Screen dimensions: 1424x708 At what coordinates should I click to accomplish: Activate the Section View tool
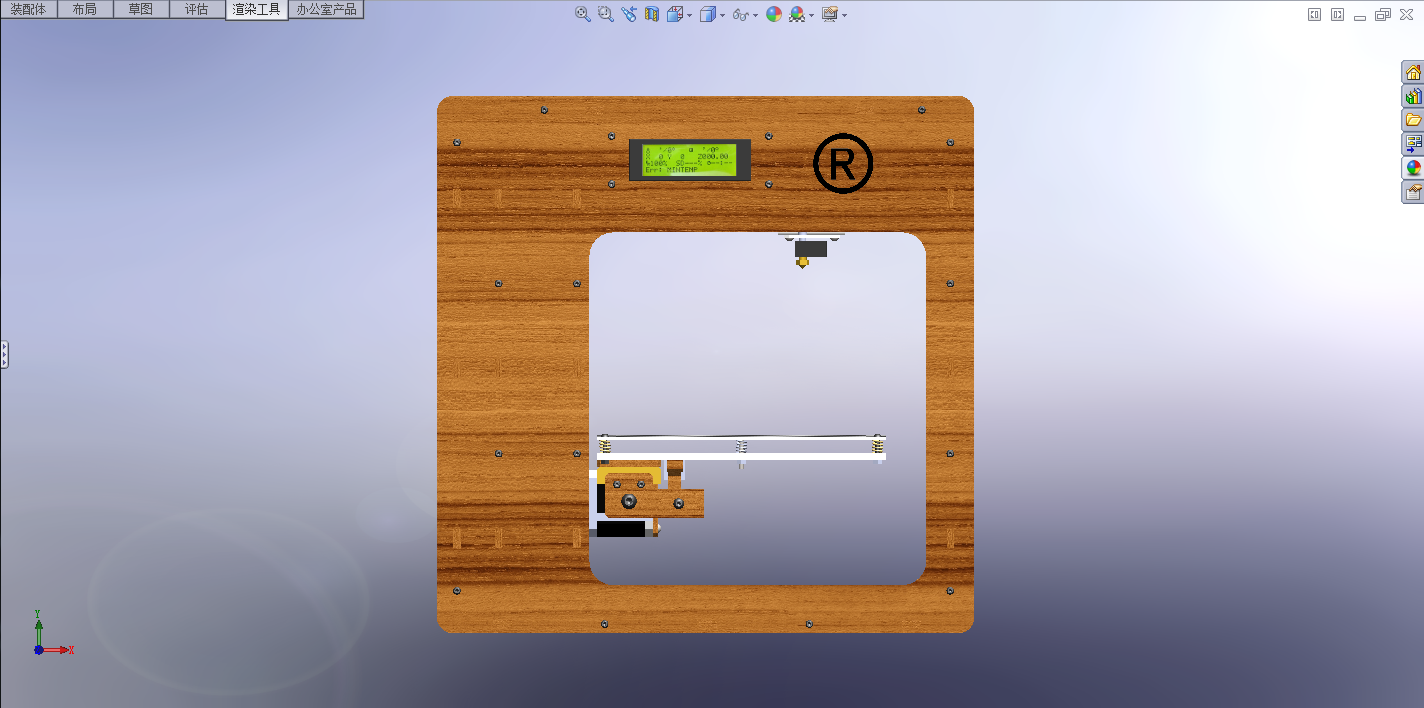652,14
